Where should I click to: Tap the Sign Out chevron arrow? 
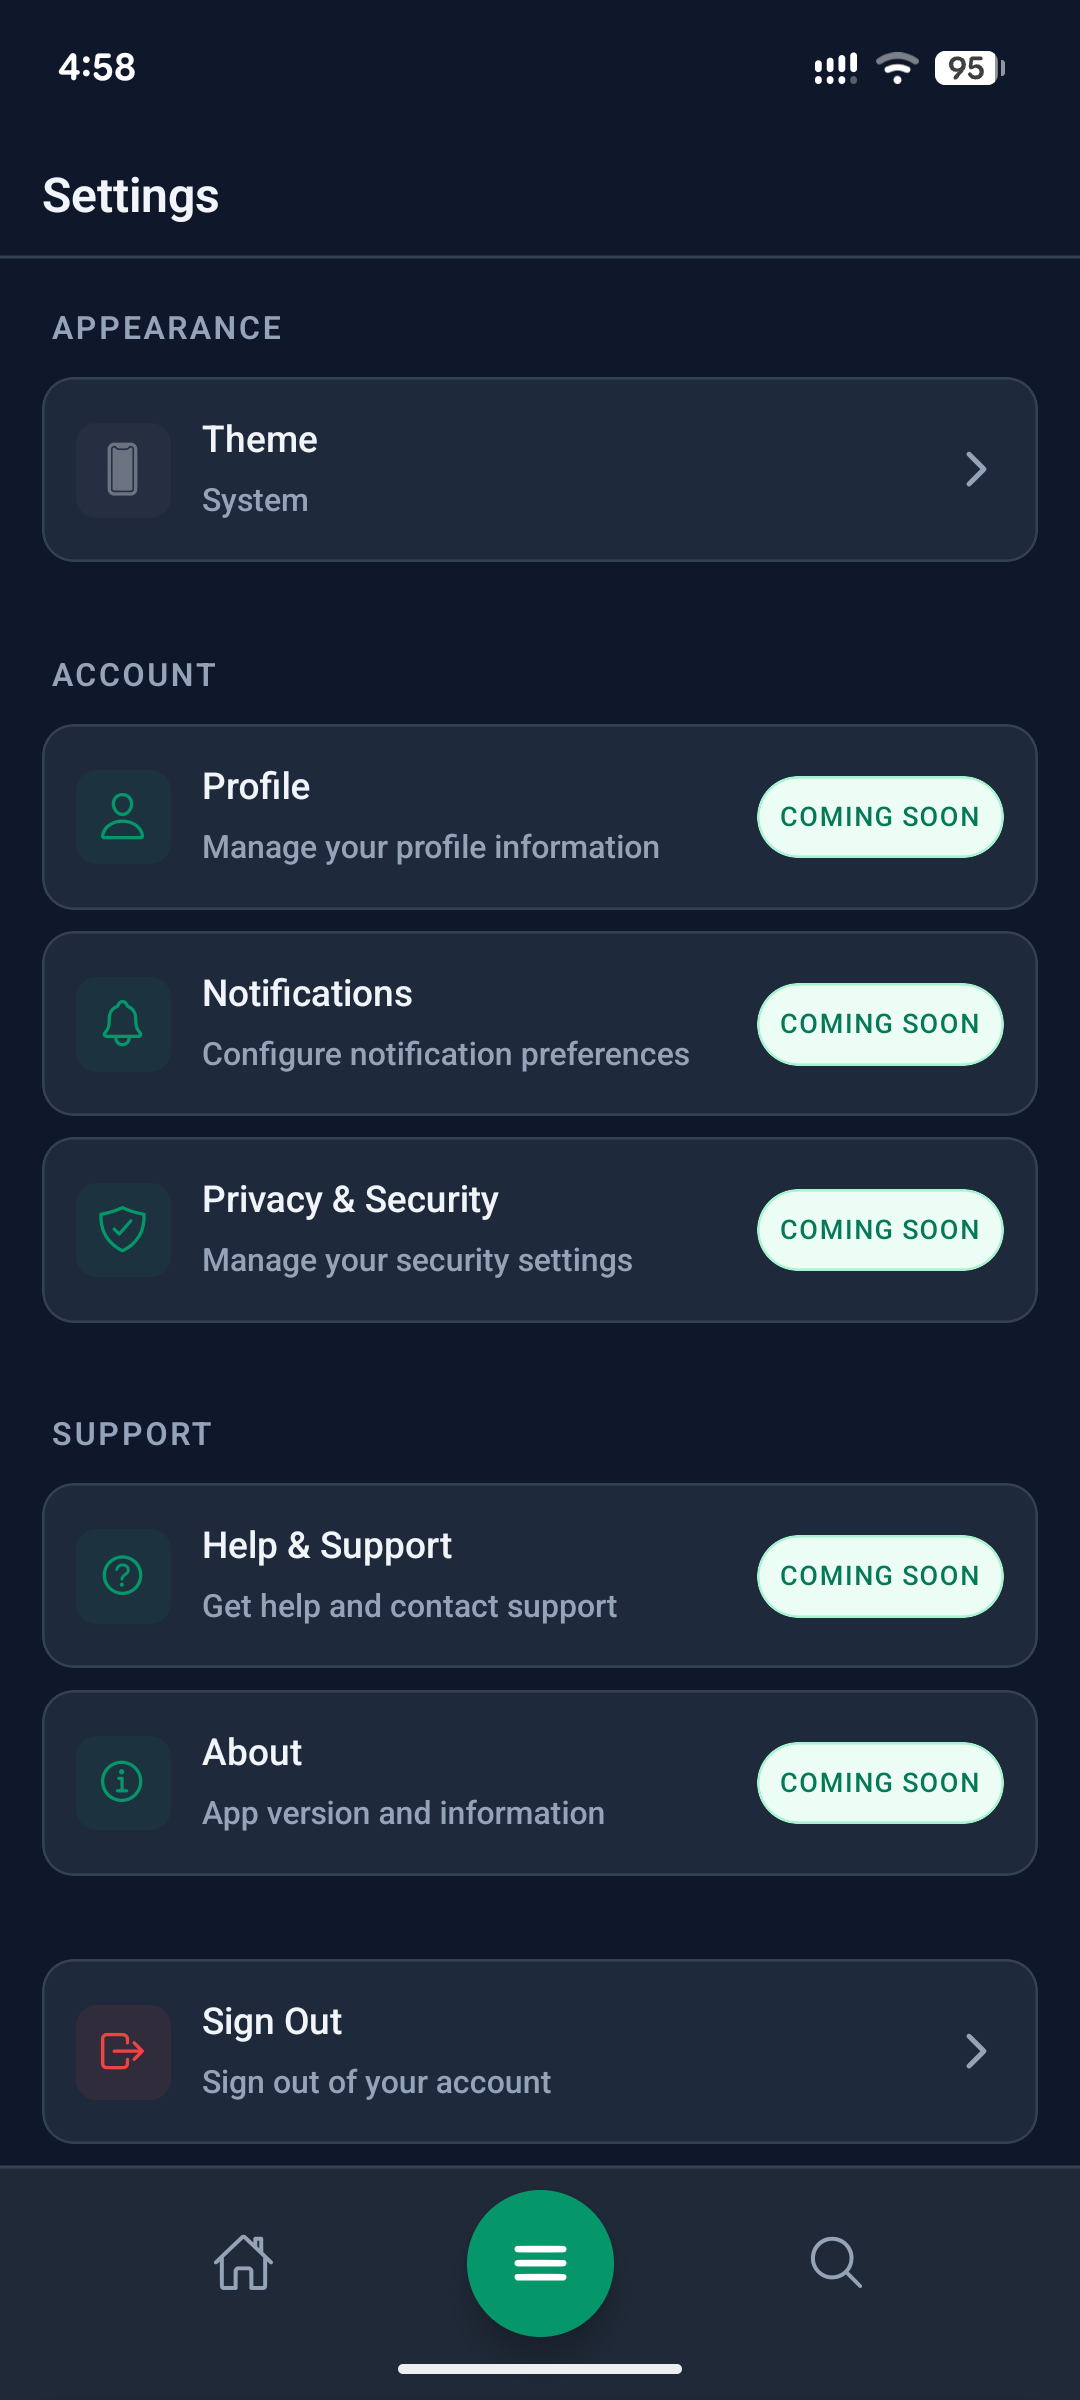[976, 2051]
